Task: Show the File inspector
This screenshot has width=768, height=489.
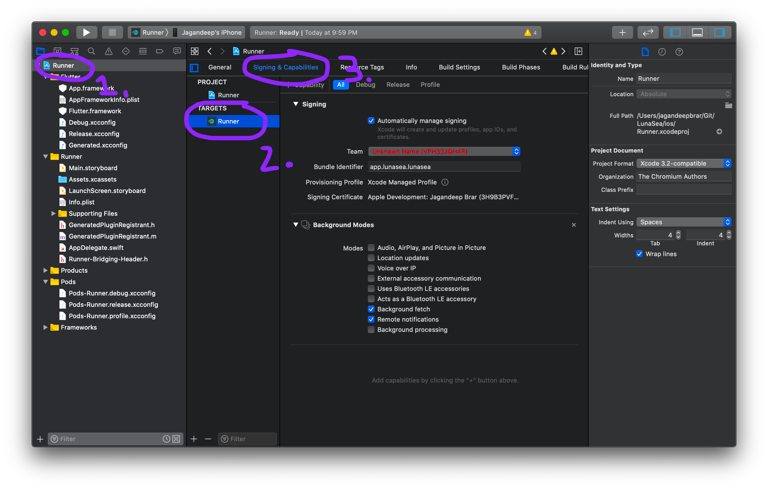Action: click(x=645, y=51)
